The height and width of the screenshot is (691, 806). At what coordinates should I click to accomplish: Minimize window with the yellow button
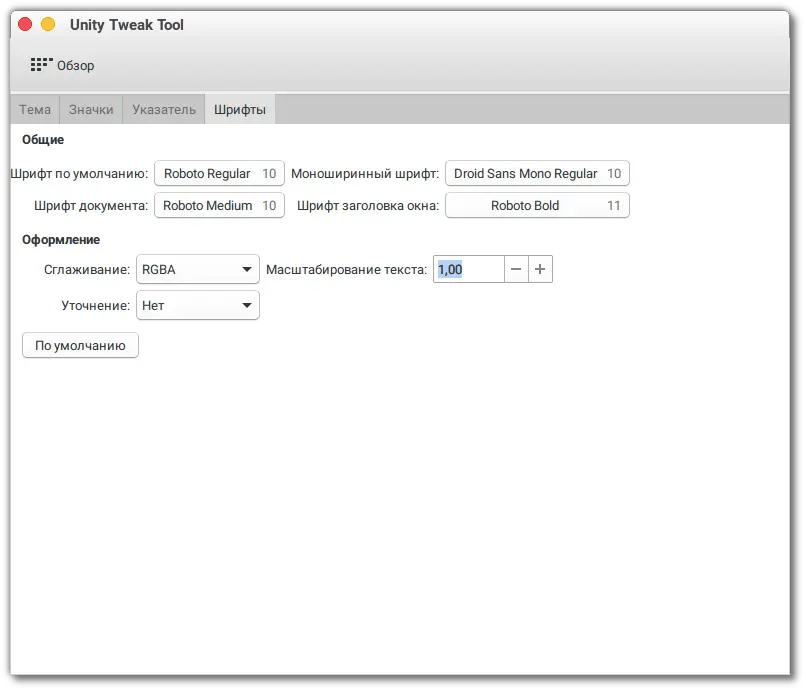[x=48, y=24]
